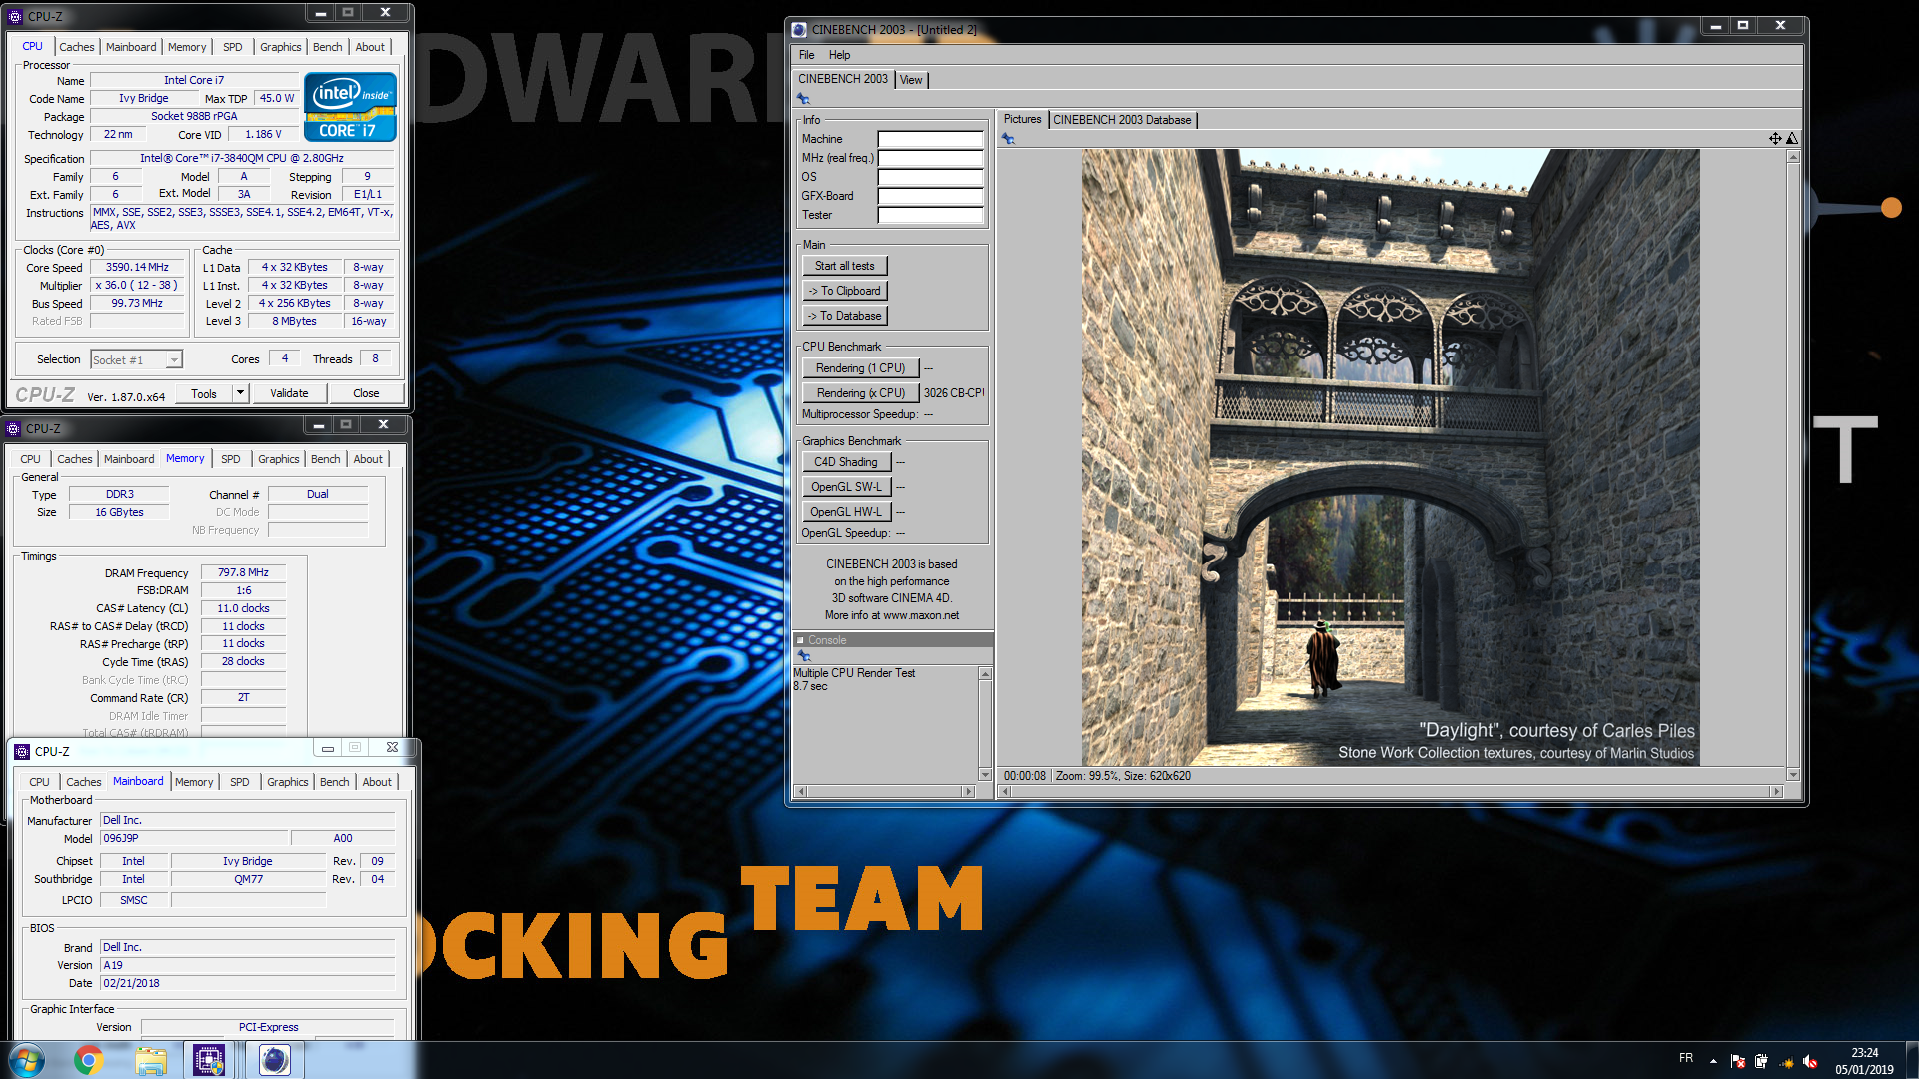1919x1079 pixels.
Task: Click the picture panel vertical scrollbar up arrow
Action: pos(1792,157)
